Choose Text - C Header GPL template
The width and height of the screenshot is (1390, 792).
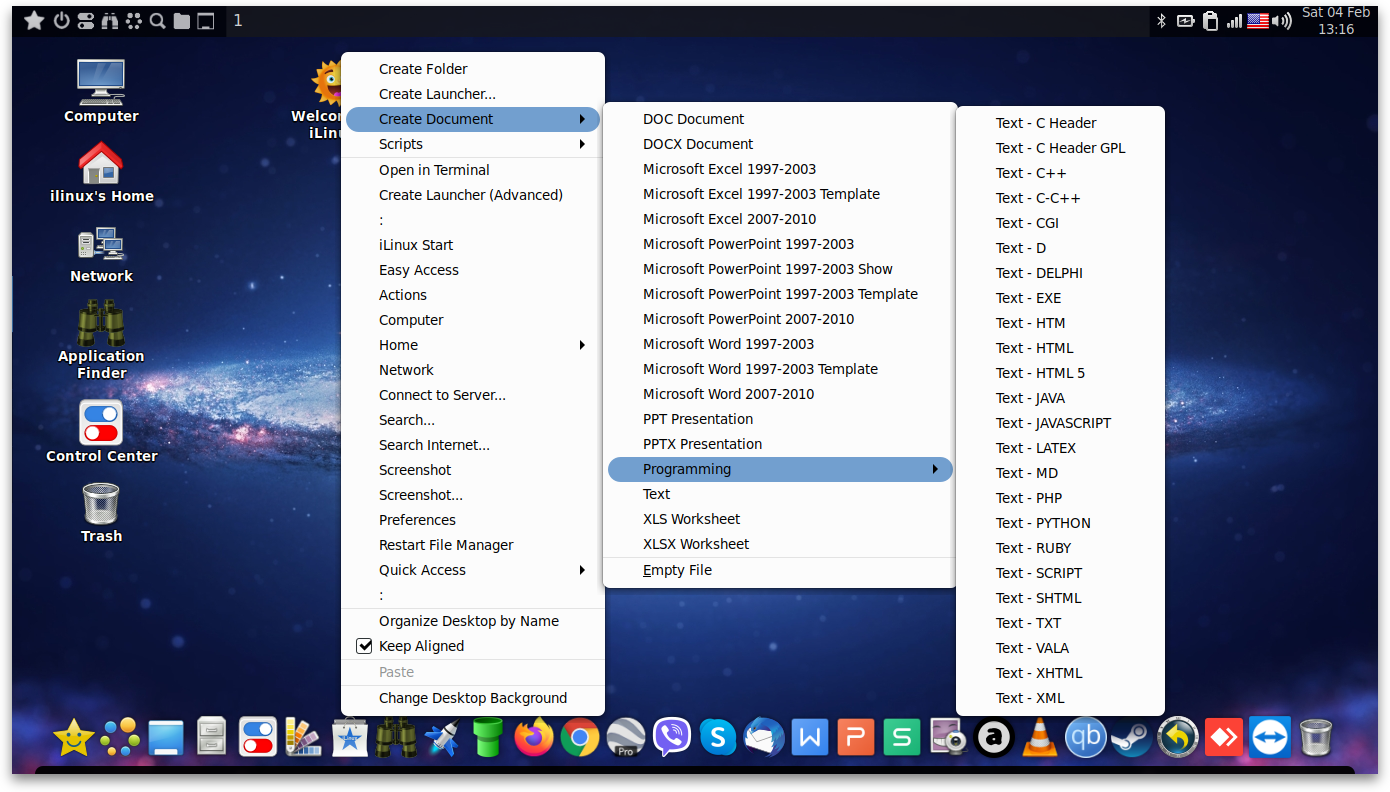[1060, 148]
